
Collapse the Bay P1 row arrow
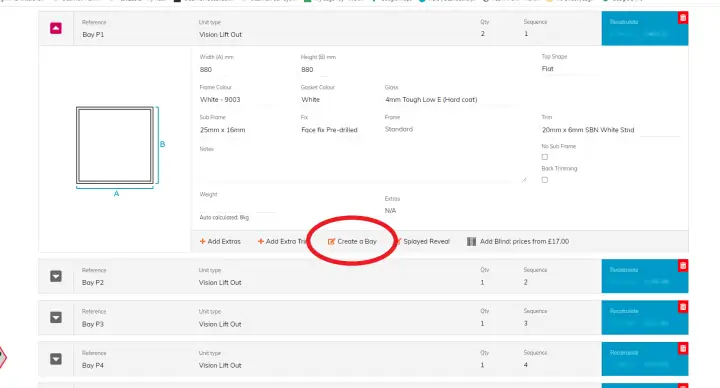pyautogui.click(x=56, y=28)
